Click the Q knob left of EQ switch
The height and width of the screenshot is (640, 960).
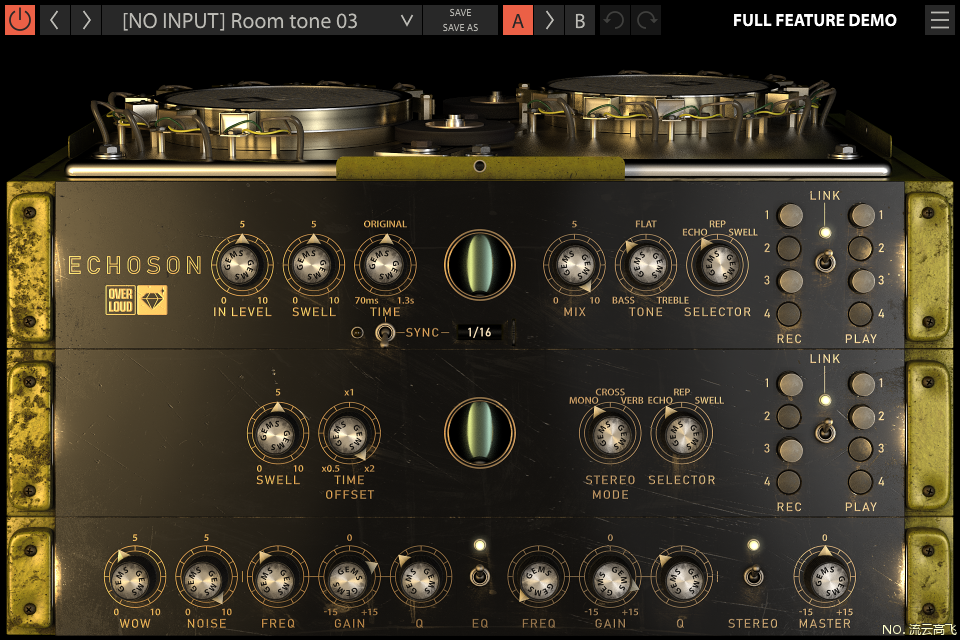(x=421, y=578)
